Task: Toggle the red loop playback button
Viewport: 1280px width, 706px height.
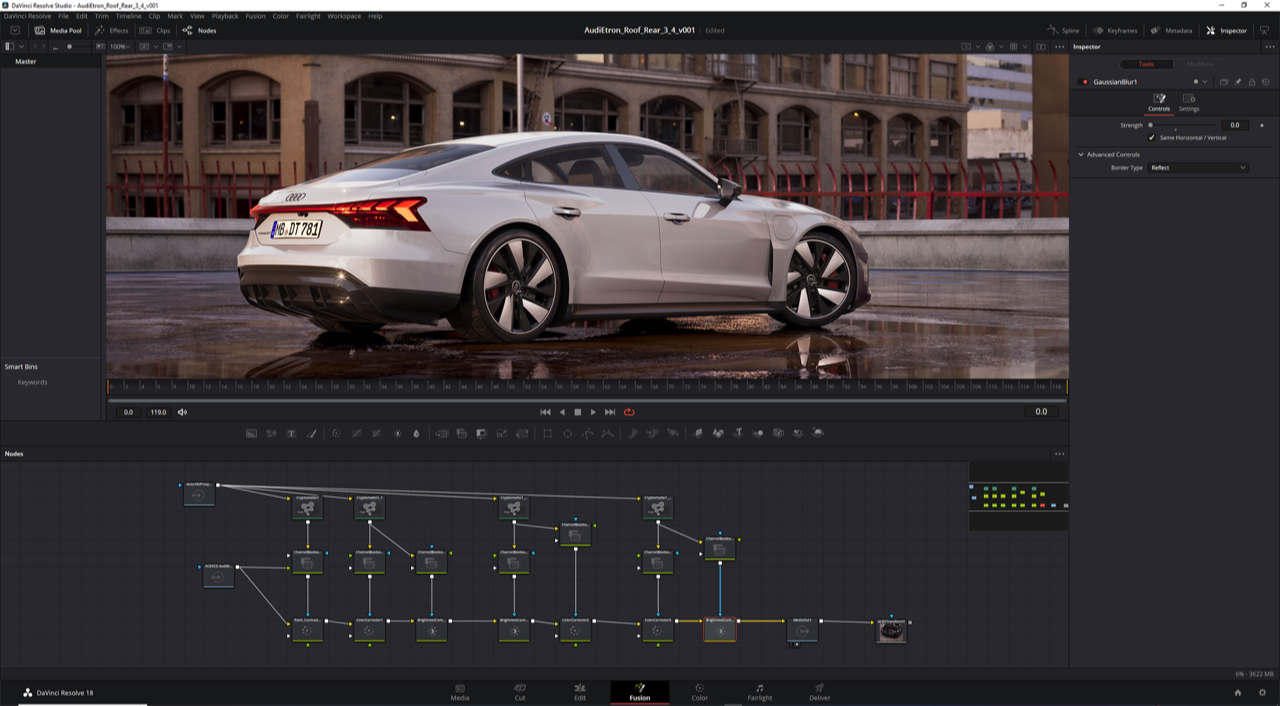Action: click(x=629, y=412)
